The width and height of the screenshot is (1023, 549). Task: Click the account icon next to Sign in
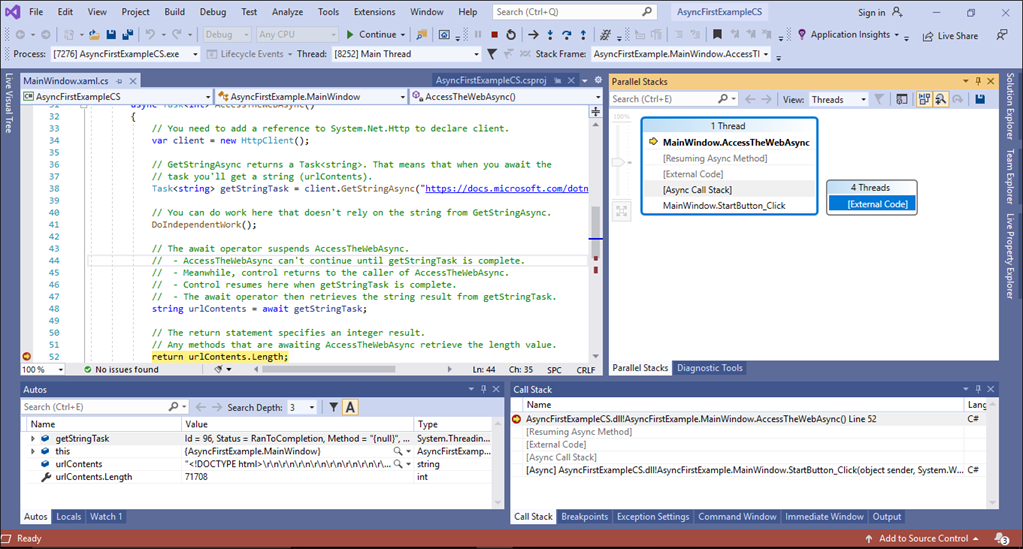(898, 12)
